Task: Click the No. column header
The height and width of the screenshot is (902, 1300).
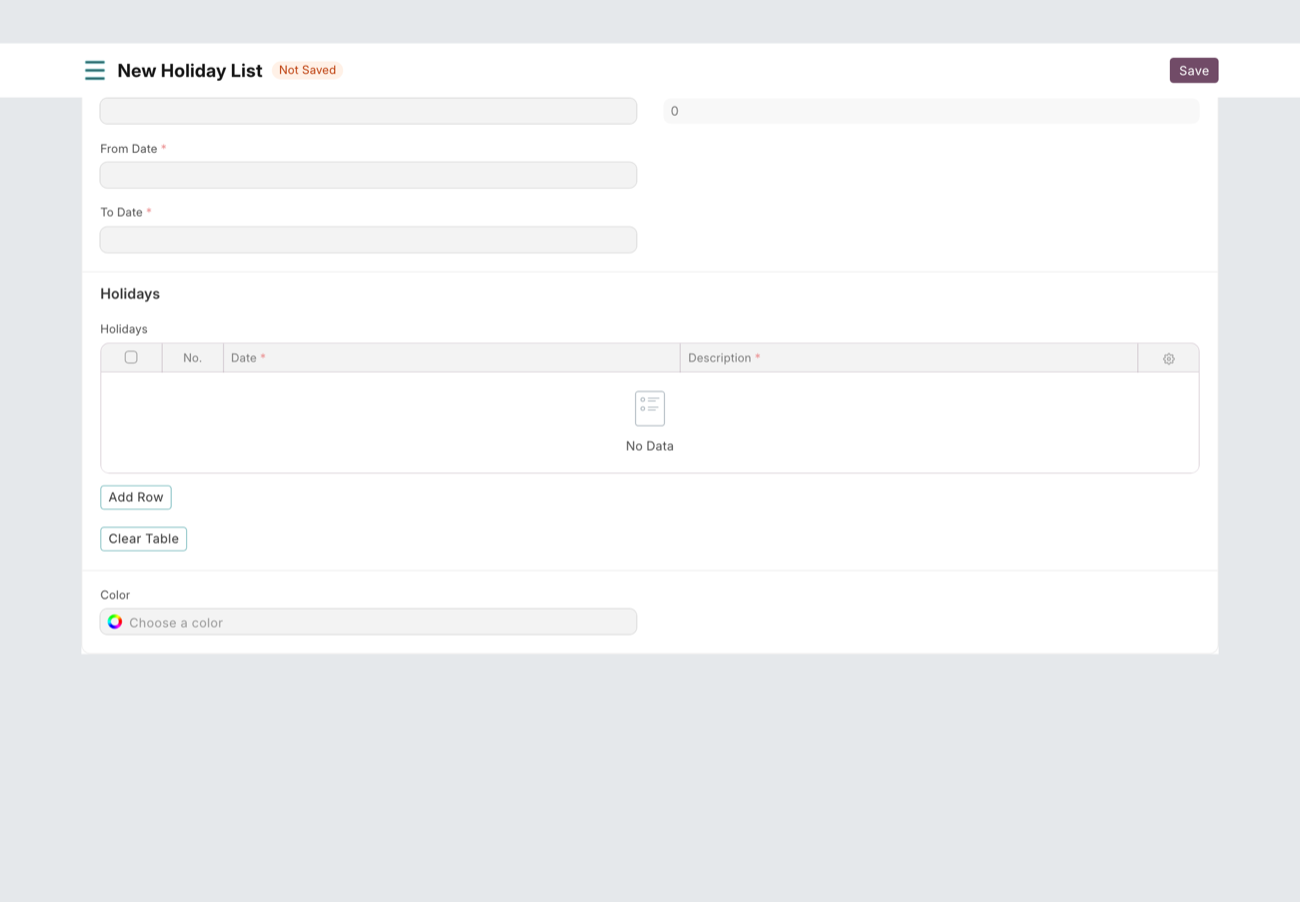Action: [x=193, y=358]
